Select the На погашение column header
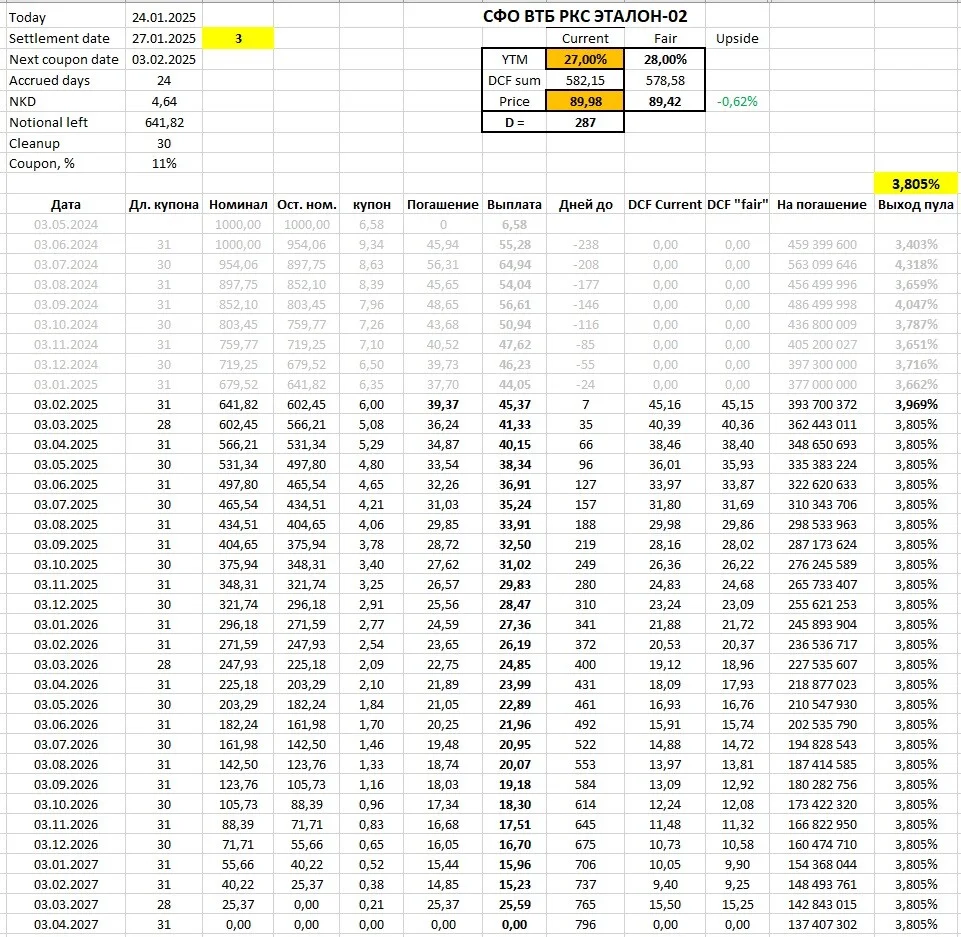Viewport: 961px width, 937px height. 822,205
